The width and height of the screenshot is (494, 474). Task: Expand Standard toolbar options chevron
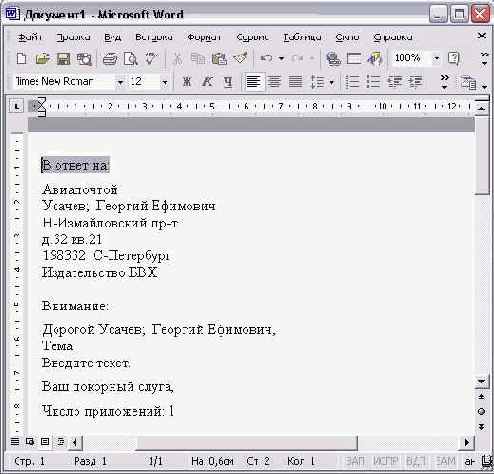[x=484, y=59]
